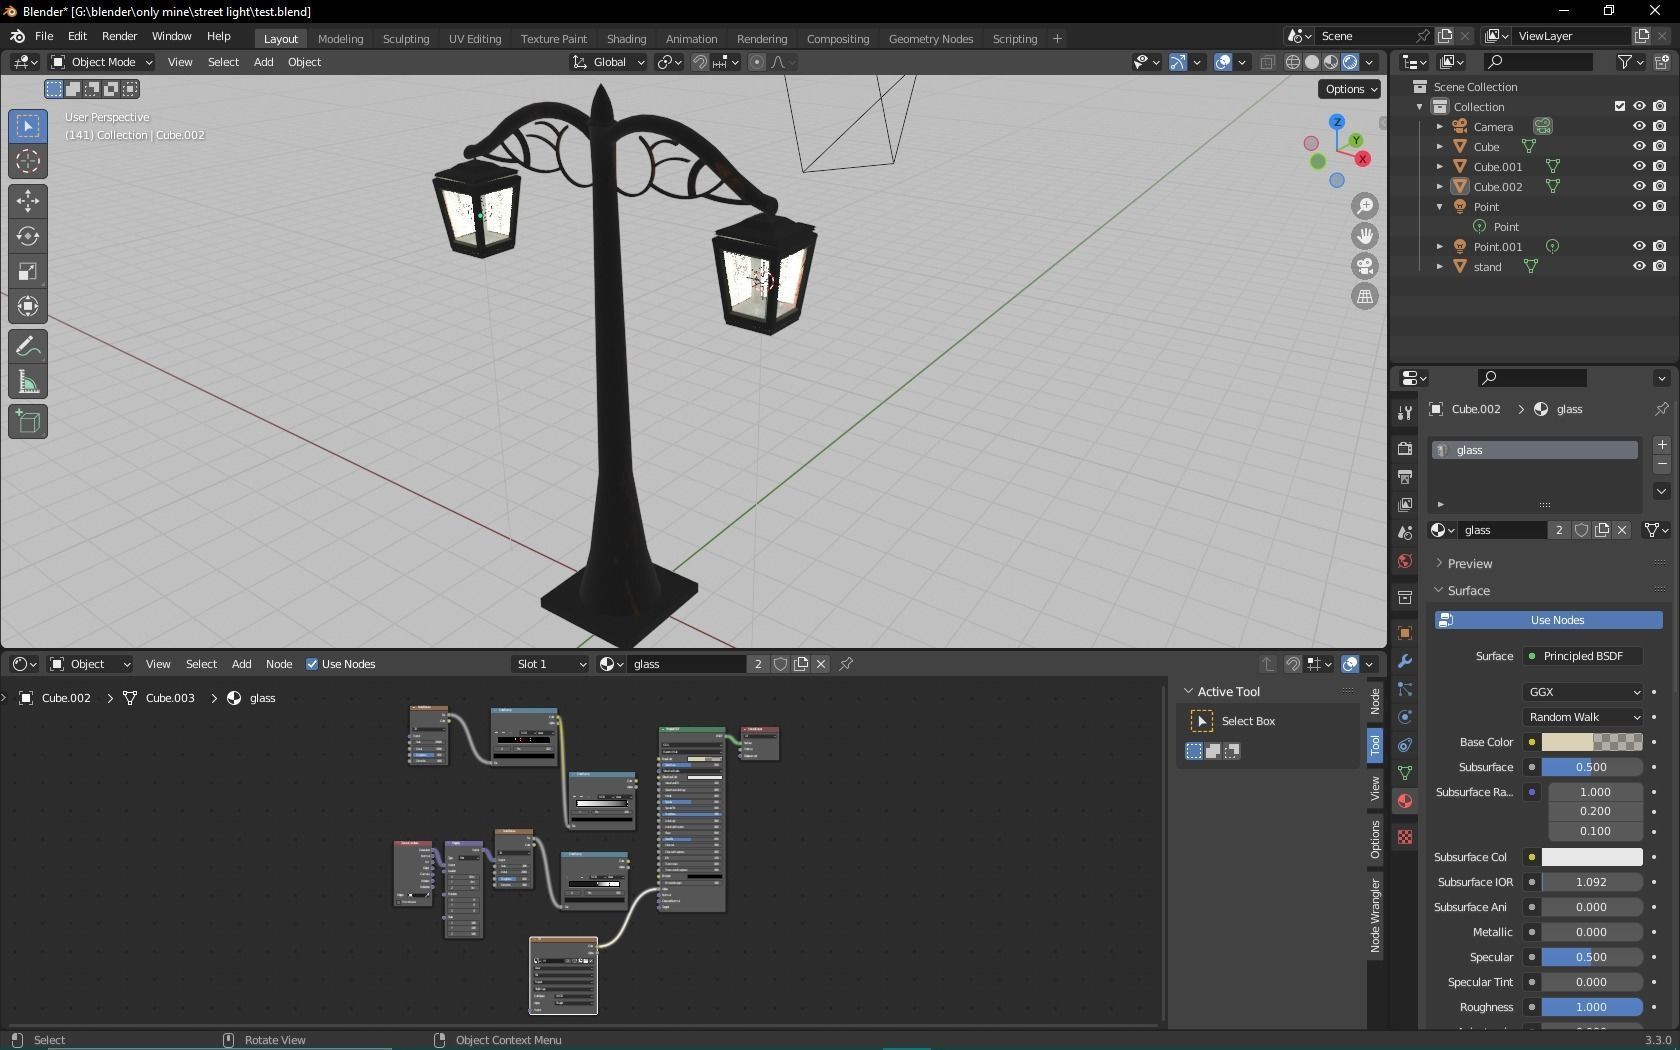1680x1050 pixels.
Task: Open the Render properties tab icon
Action: [1405, 449]
